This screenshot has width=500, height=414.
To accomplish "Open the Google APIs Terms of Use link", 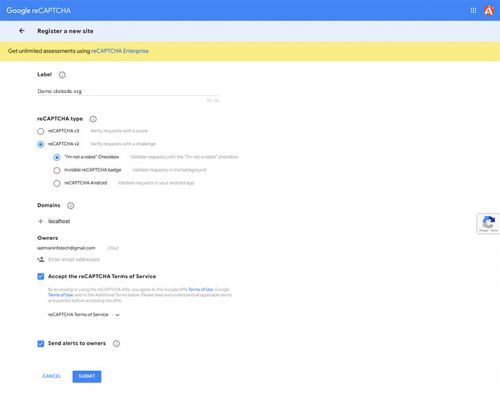I will coord(201,289).
